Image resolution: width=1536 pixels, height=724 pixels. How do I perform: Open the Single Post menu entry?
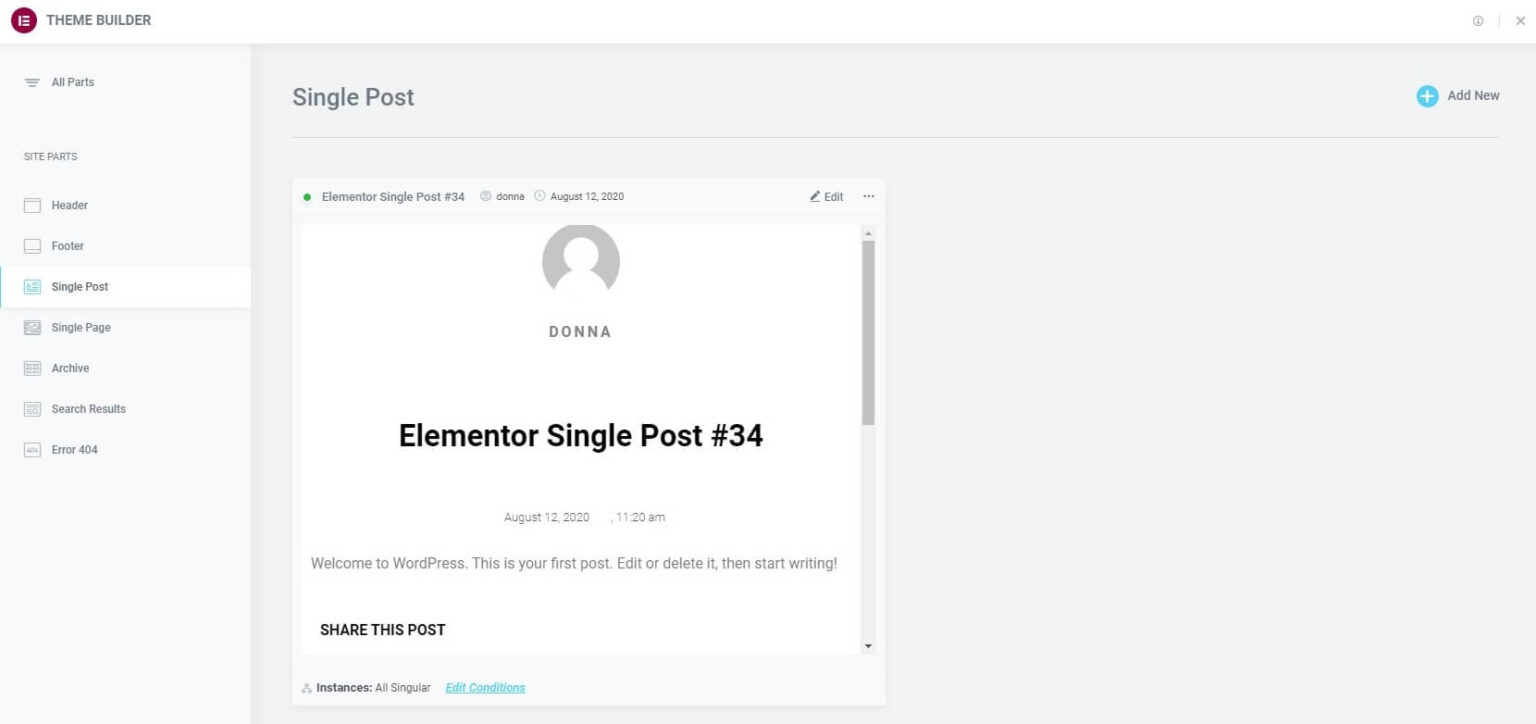(x=80, y=286)
